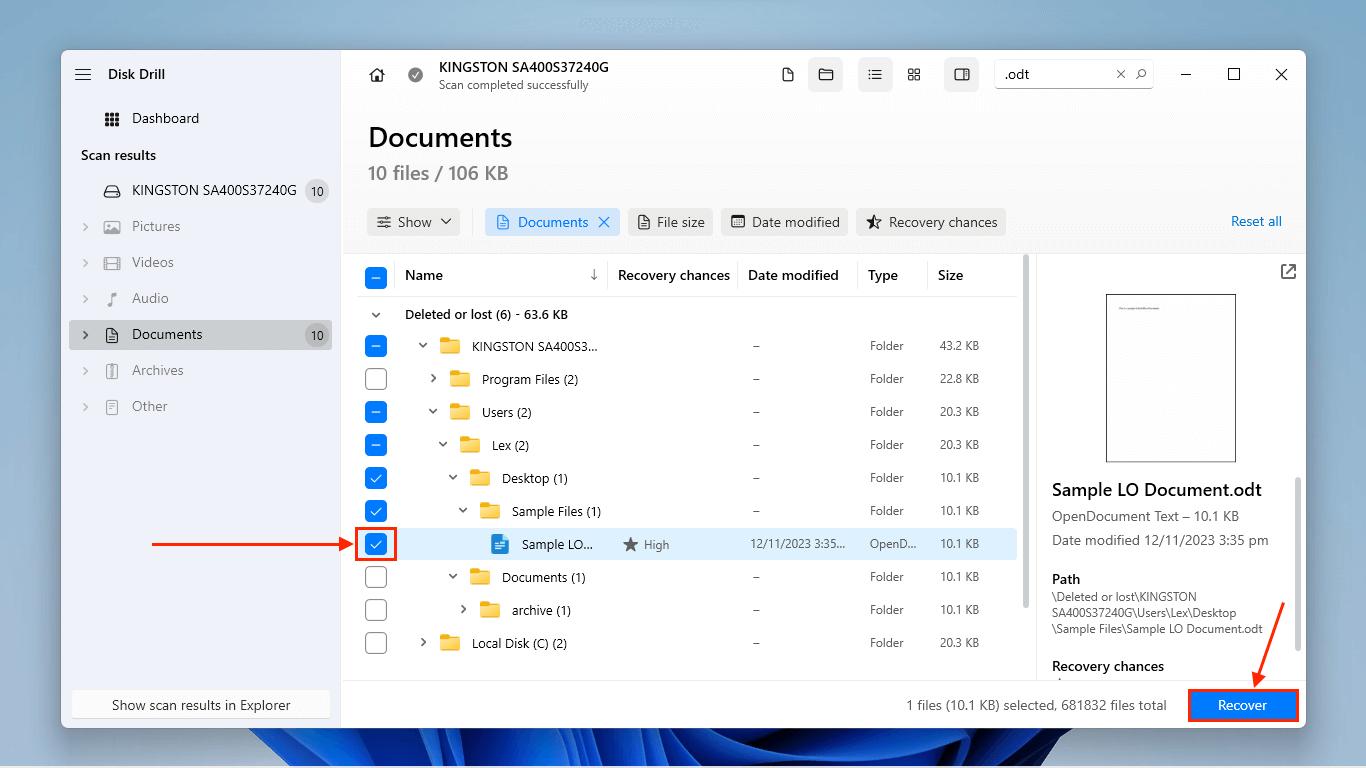Click the document preview thumbnail

pyautogui.click(x=1171, y=378)
